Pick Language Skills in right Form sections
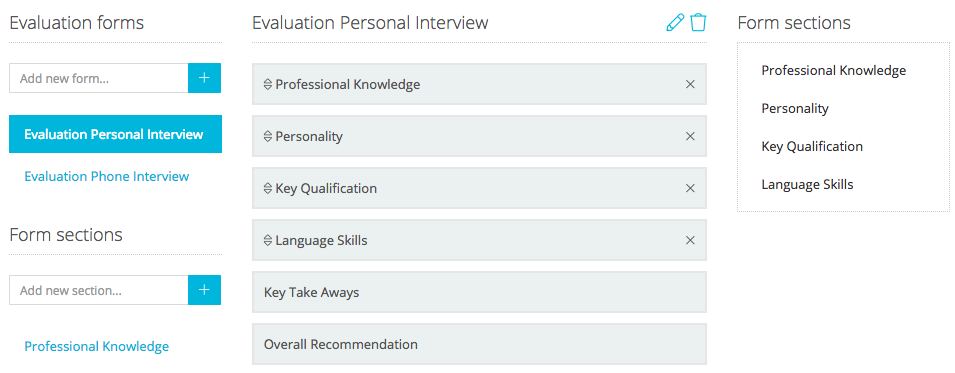Image resolution: width=955 pixels, height=373 pixels. (x=807, y=184)
